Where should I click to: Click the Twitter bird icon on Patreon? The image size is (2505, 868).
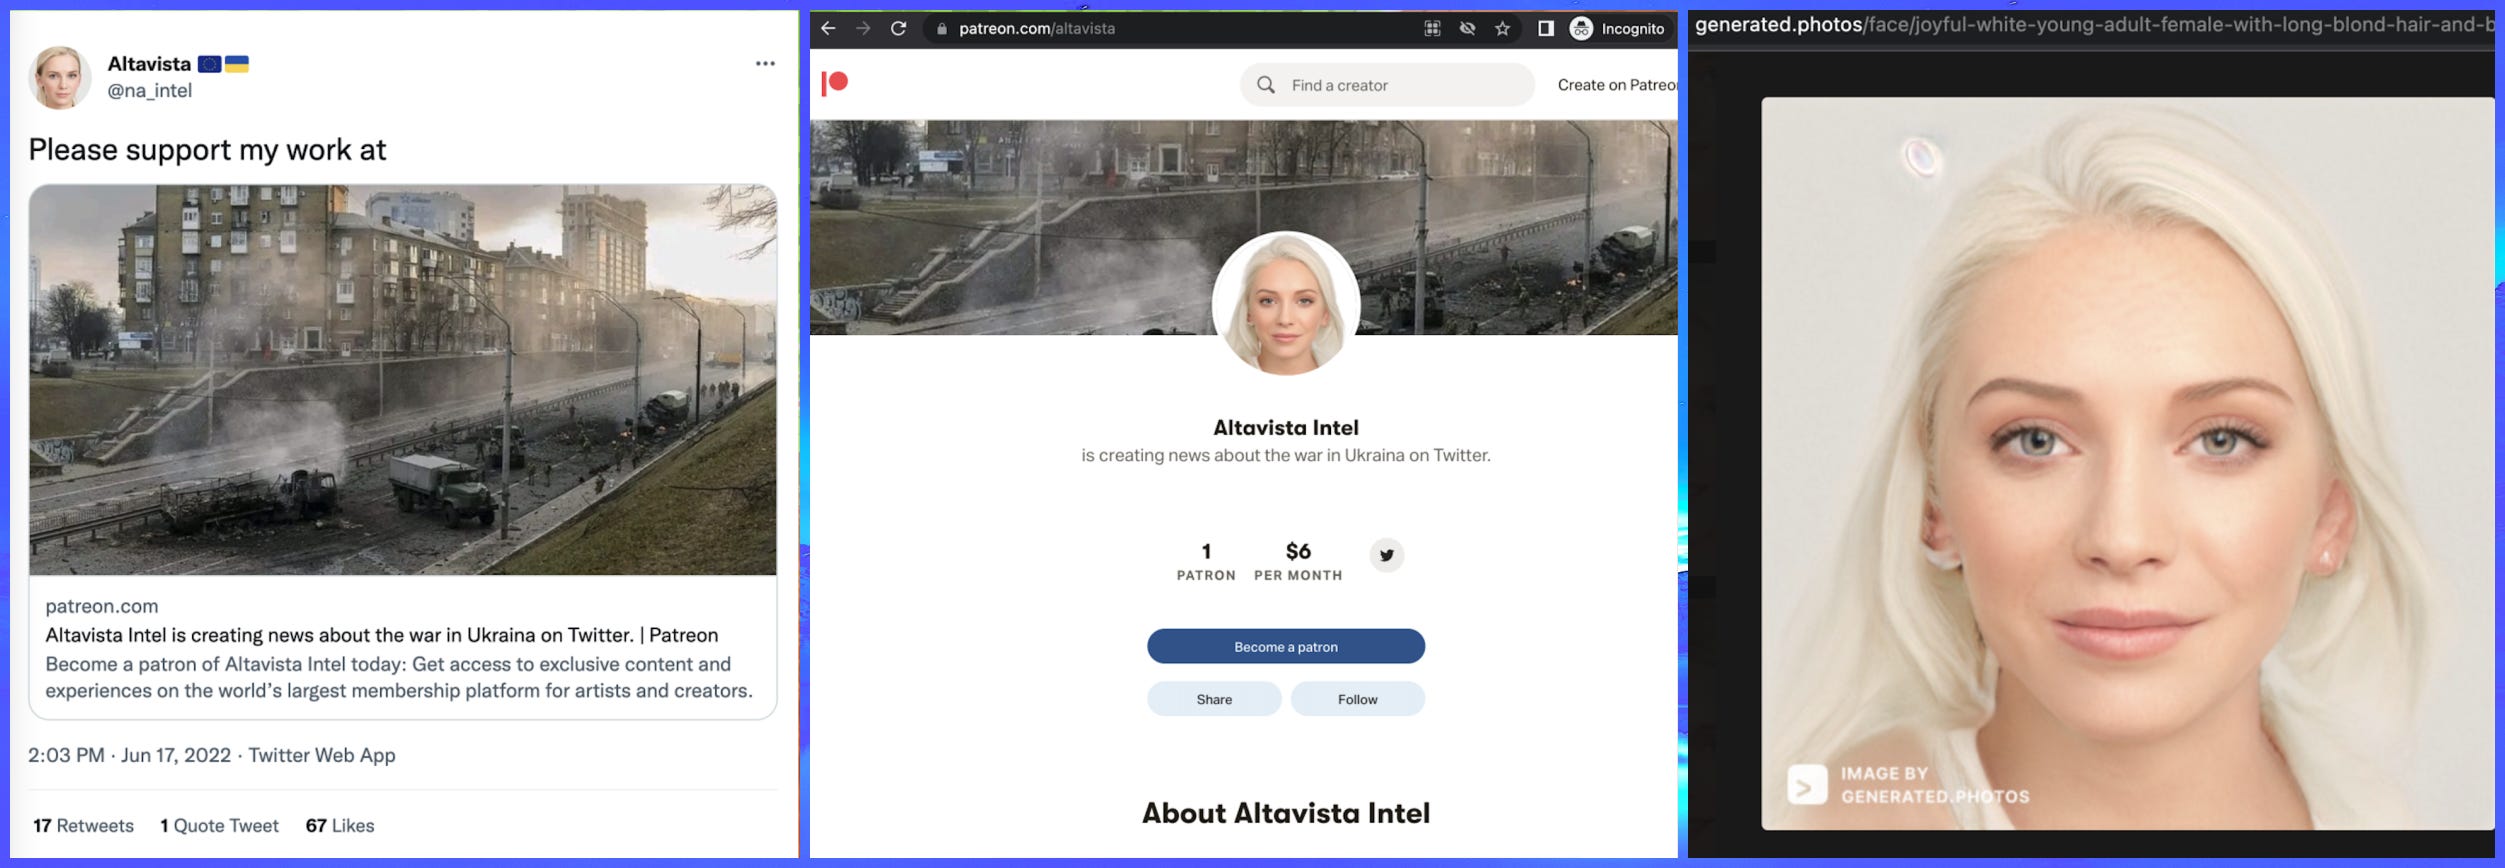[1386, 555]
